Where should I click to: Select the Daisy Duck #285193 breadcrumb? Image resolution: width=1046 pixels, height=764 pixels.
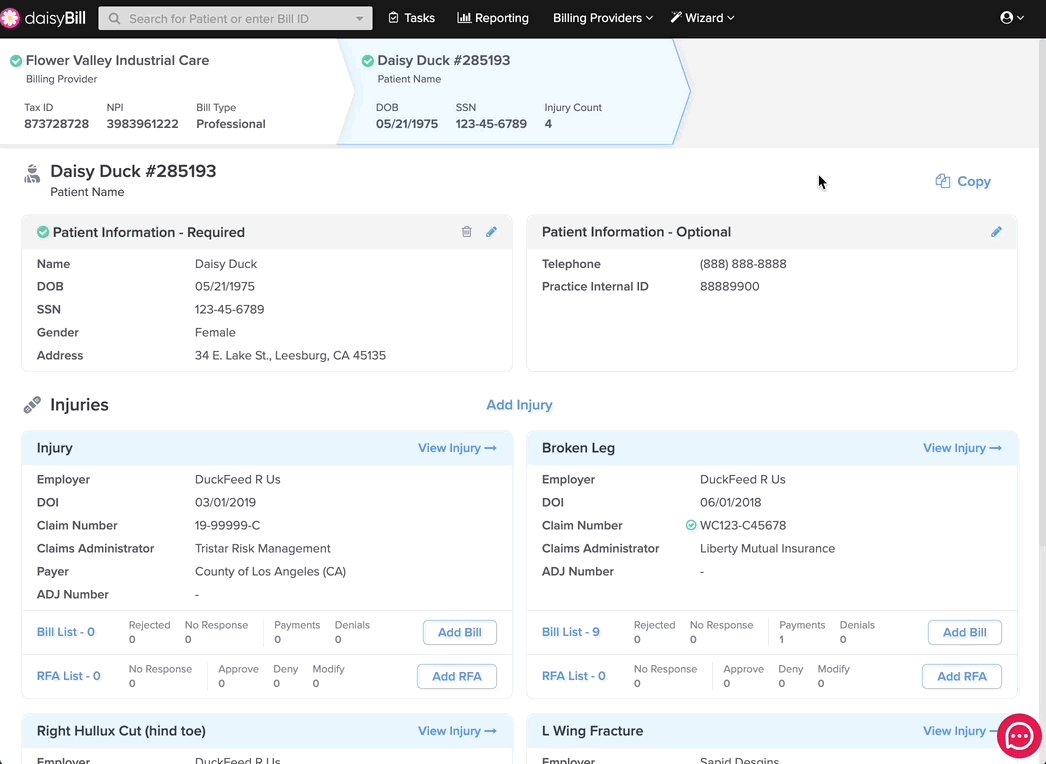514,91
